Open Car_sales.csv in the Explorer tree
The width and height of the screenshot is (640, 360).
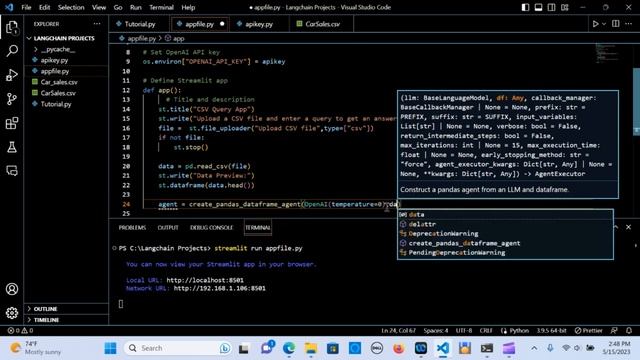[x=59, y=82]
